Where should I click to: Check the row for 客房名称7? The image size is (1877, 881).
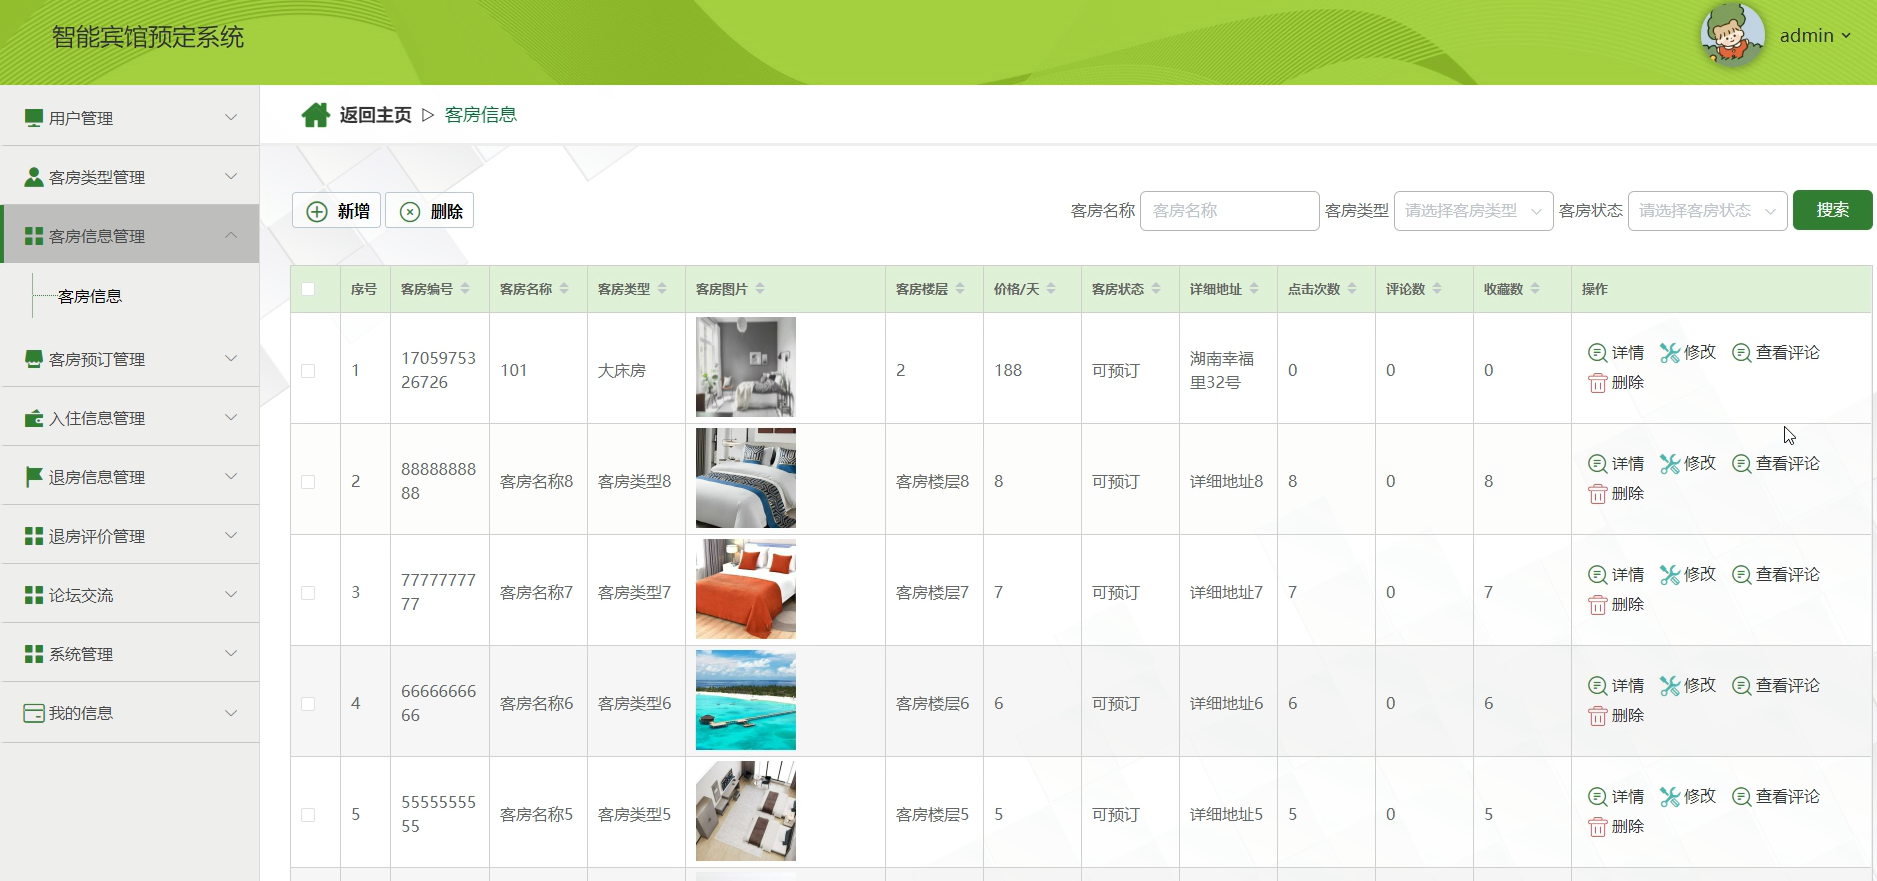coord(308,593)
